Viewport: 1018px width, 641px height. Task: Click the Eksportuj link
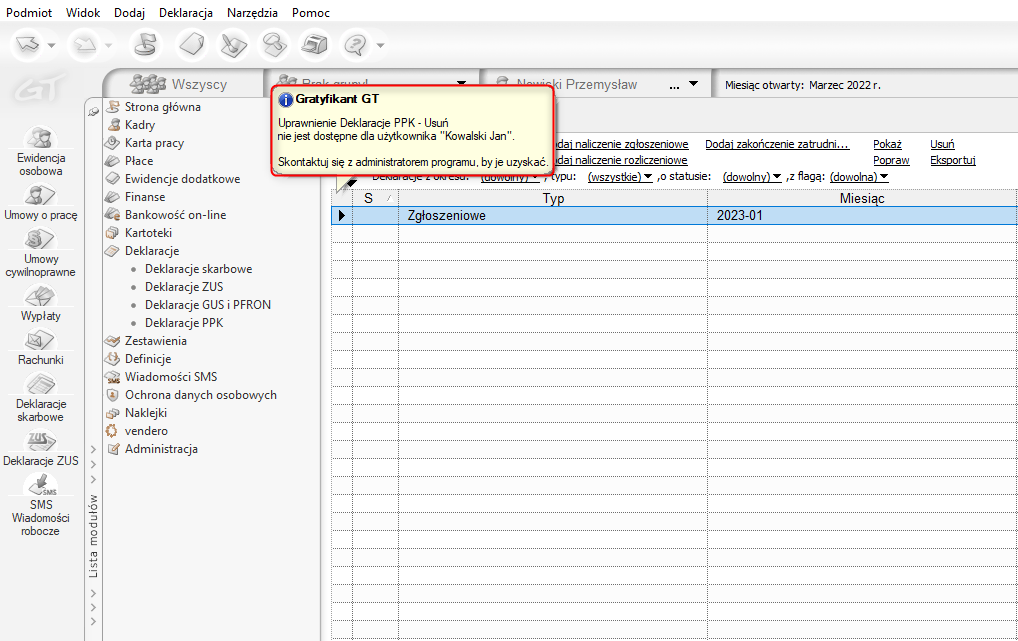(952, 160)
